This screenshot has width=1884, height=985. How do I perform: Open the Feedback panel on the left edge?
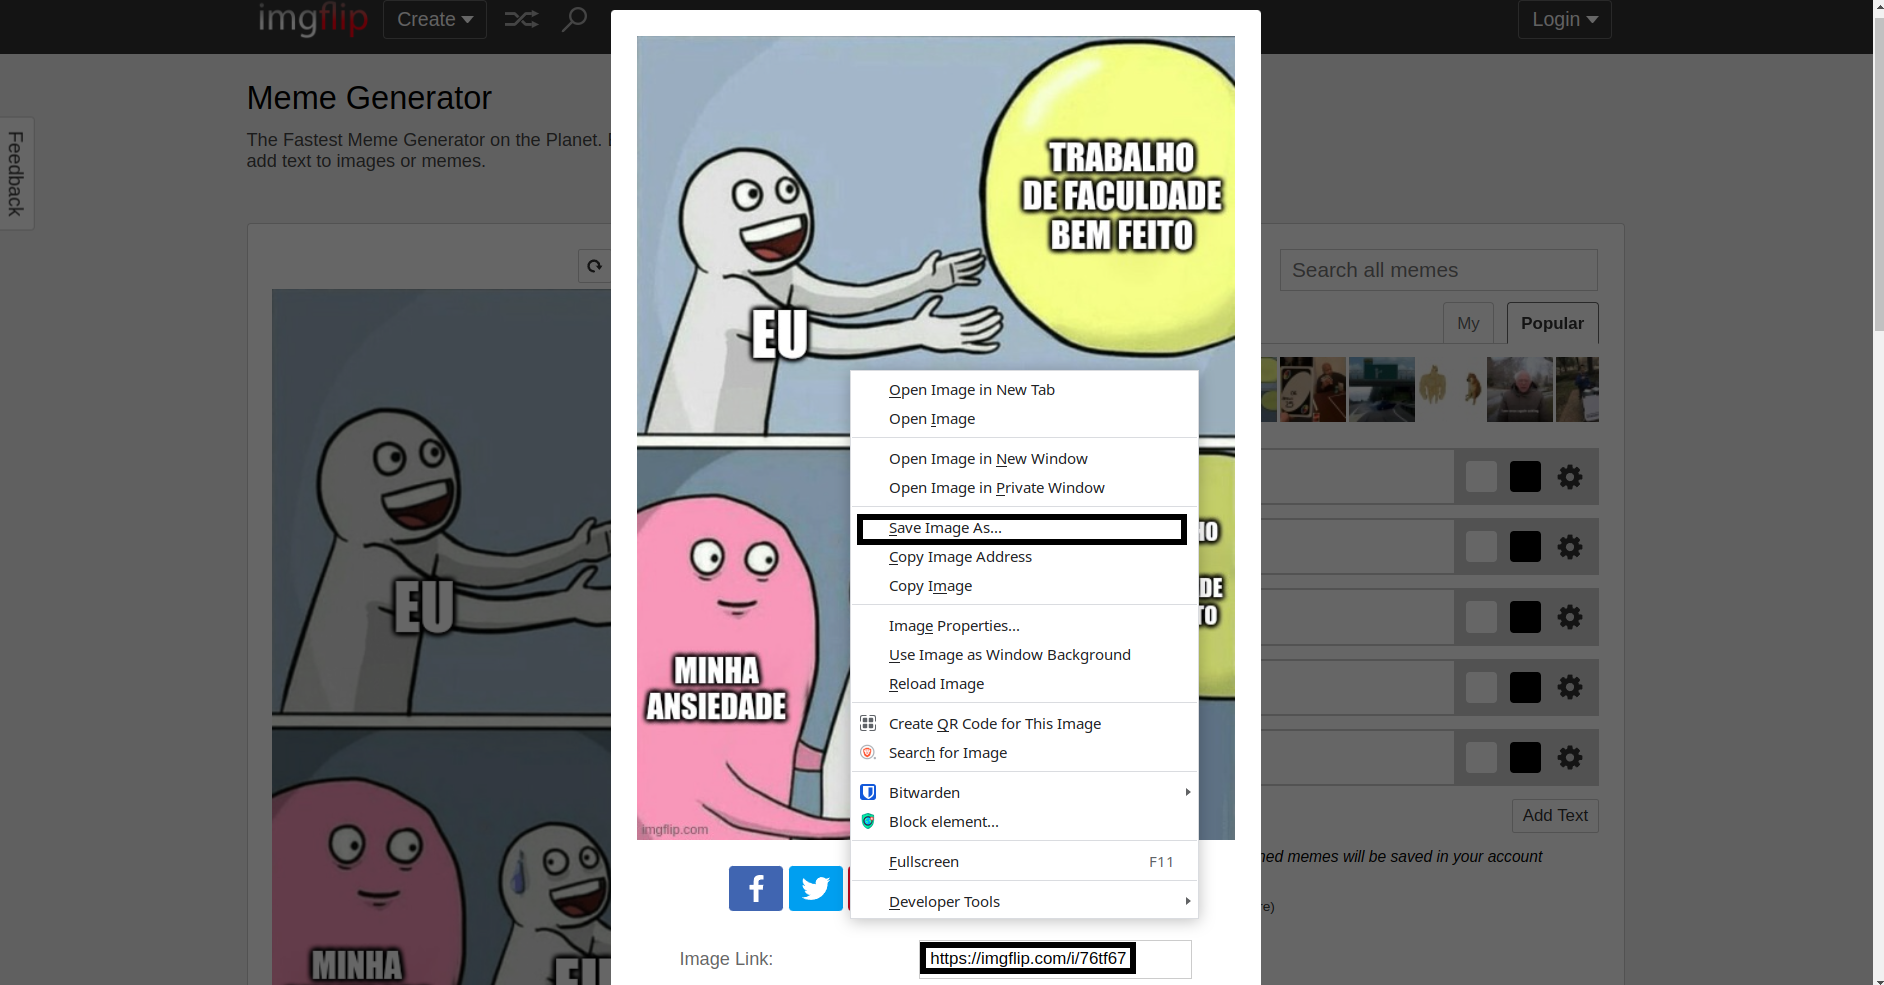click(x=15, y=173)
